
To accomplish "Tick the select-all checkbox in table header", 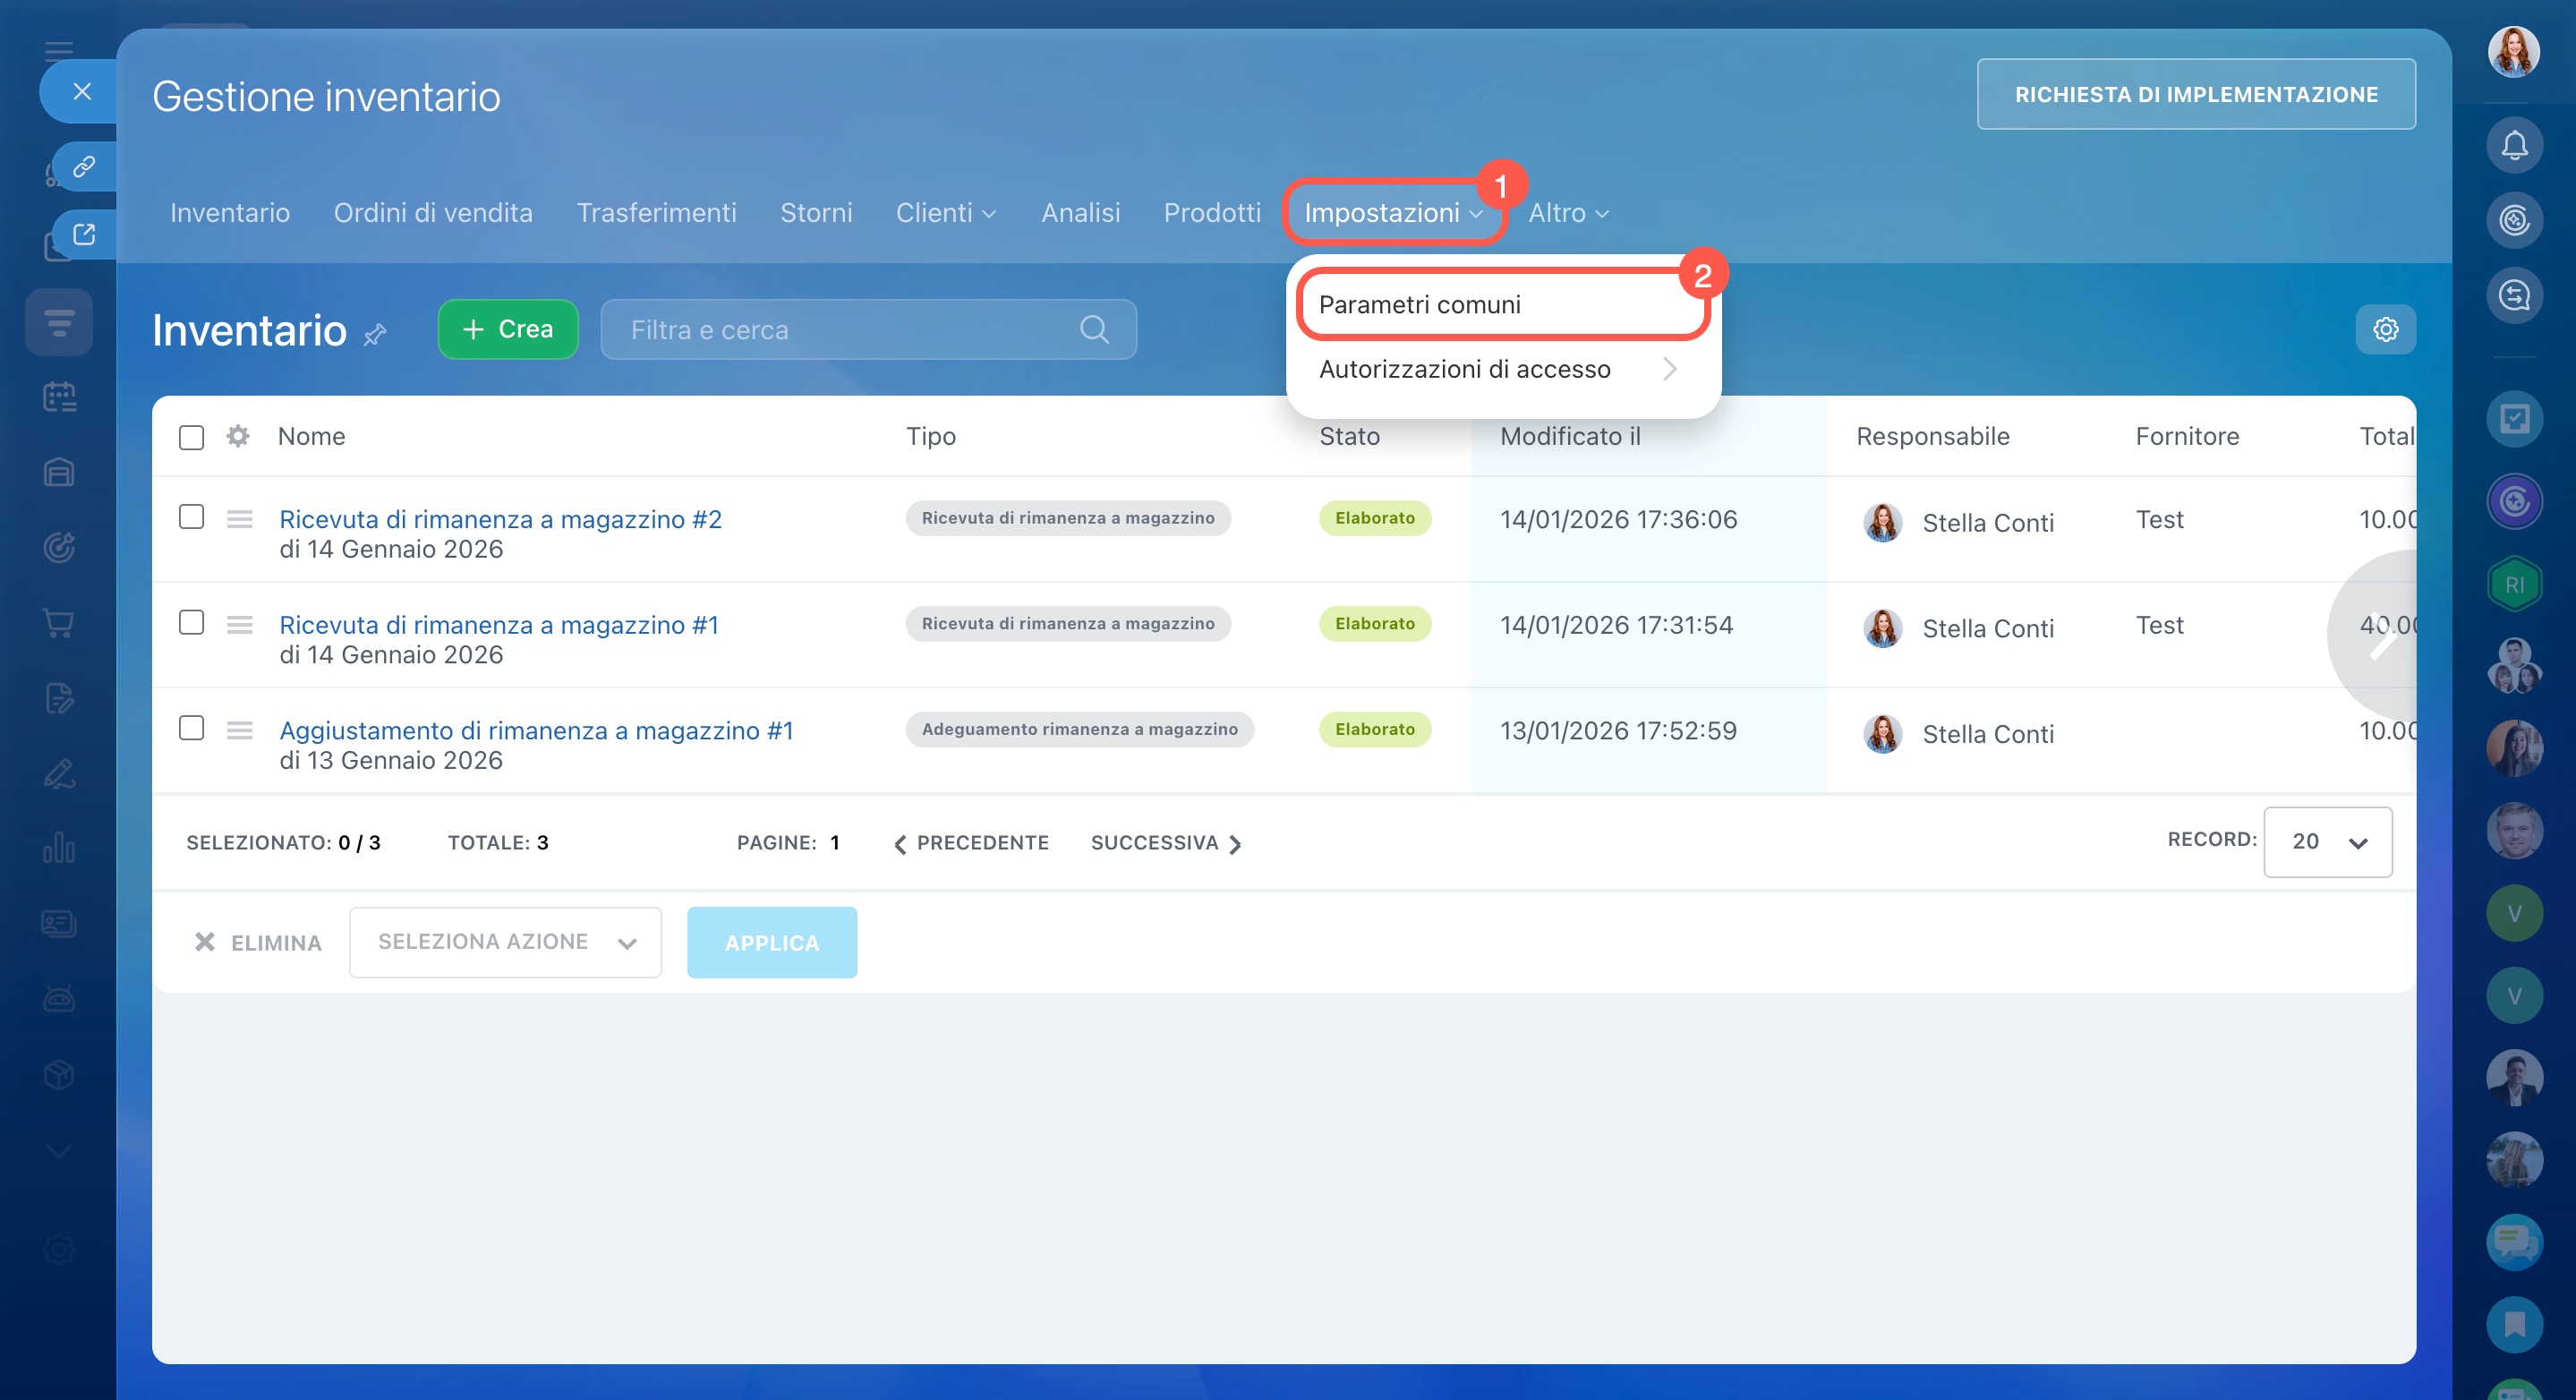I will [191, 437].
